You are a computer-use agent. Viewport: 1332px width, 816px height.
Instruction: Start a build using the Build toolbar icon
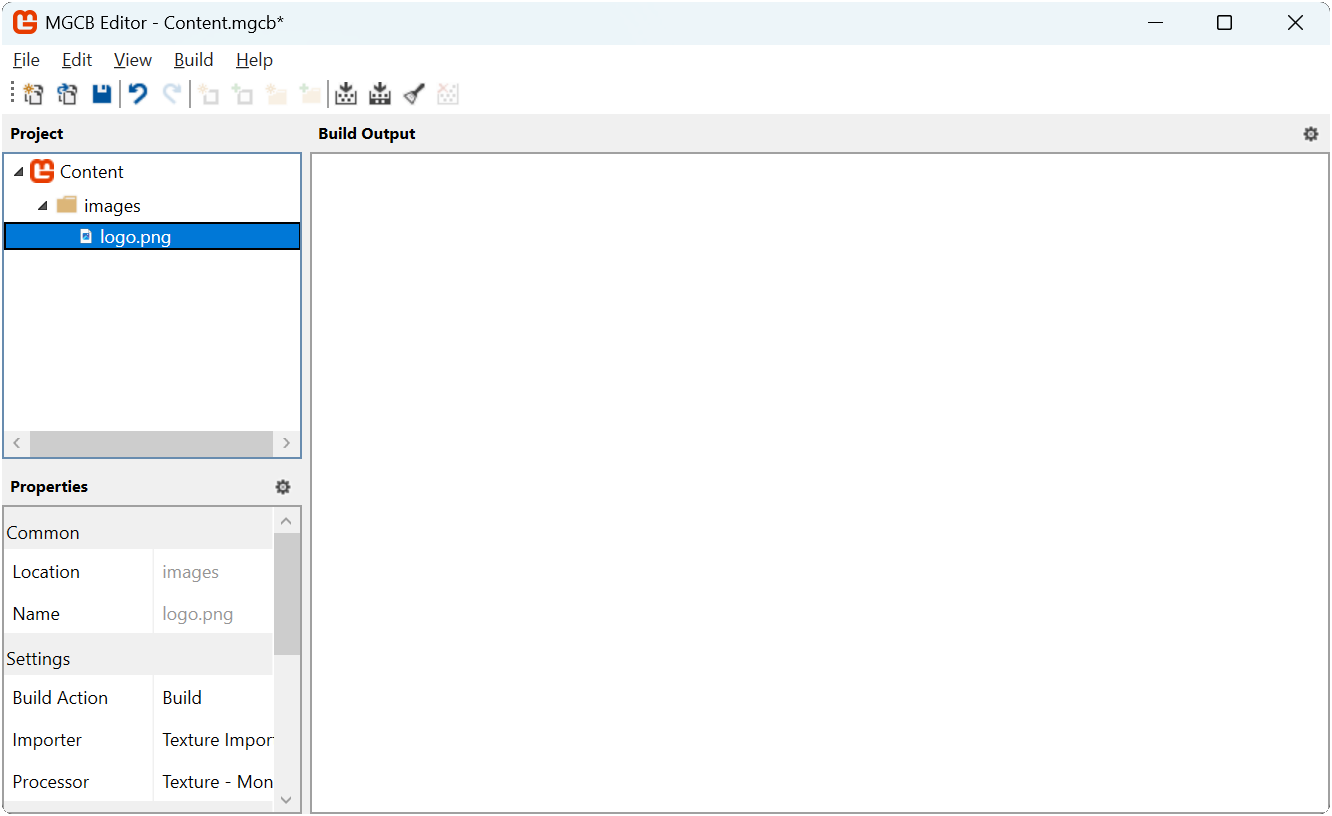346,93
